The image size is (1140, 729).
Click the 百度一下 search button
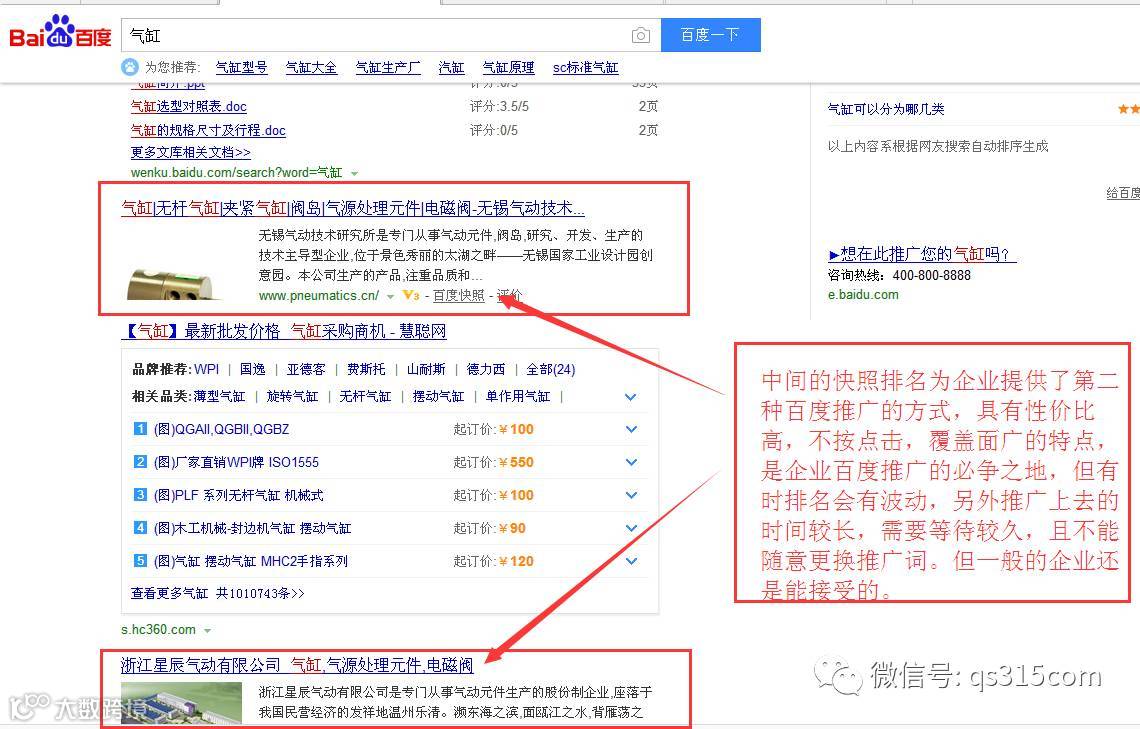tap(710, 35)
